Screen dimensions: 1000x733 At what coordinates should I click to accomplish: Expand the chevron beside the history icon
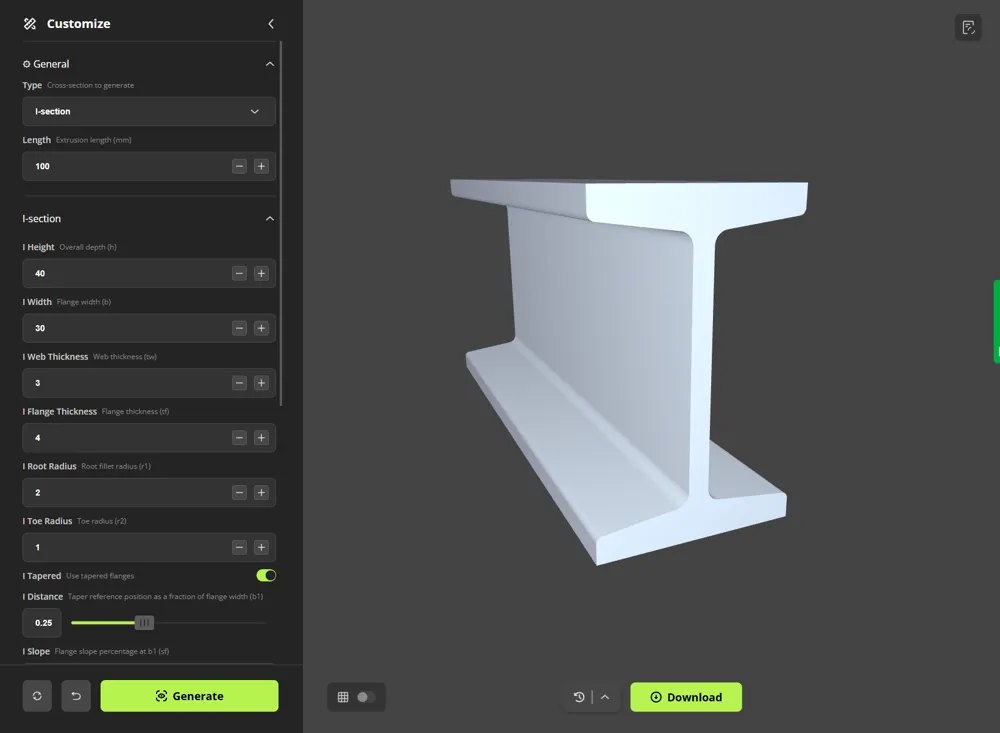click(x=605, y=697)
